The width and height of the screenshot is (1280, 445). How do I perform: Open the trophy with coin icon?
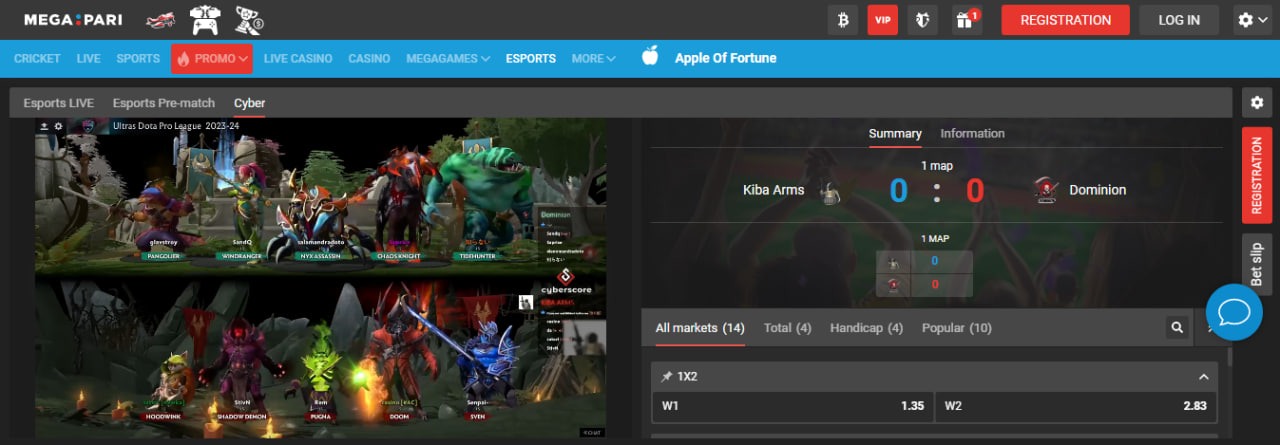(x=247, y=20)
